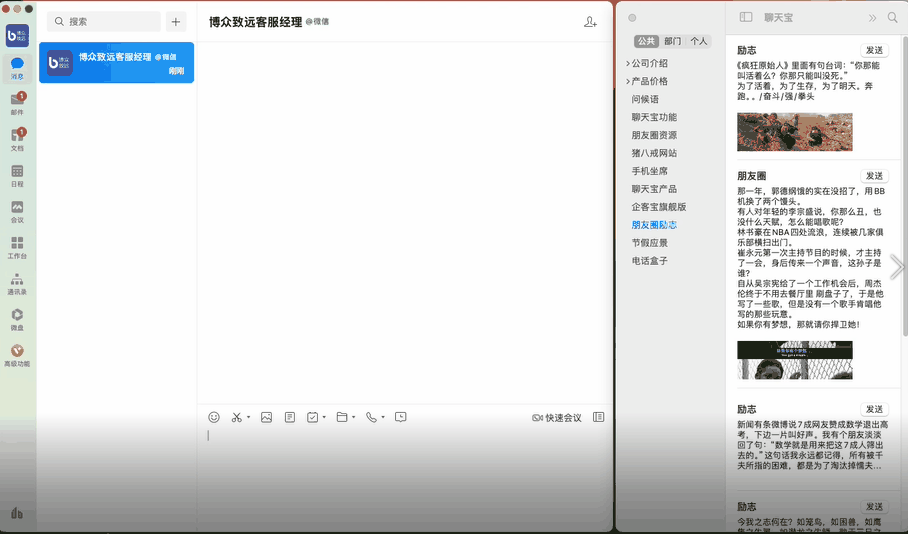
Task: Open the 邮件 mail section in sidebar
Action: coord(17,102)
